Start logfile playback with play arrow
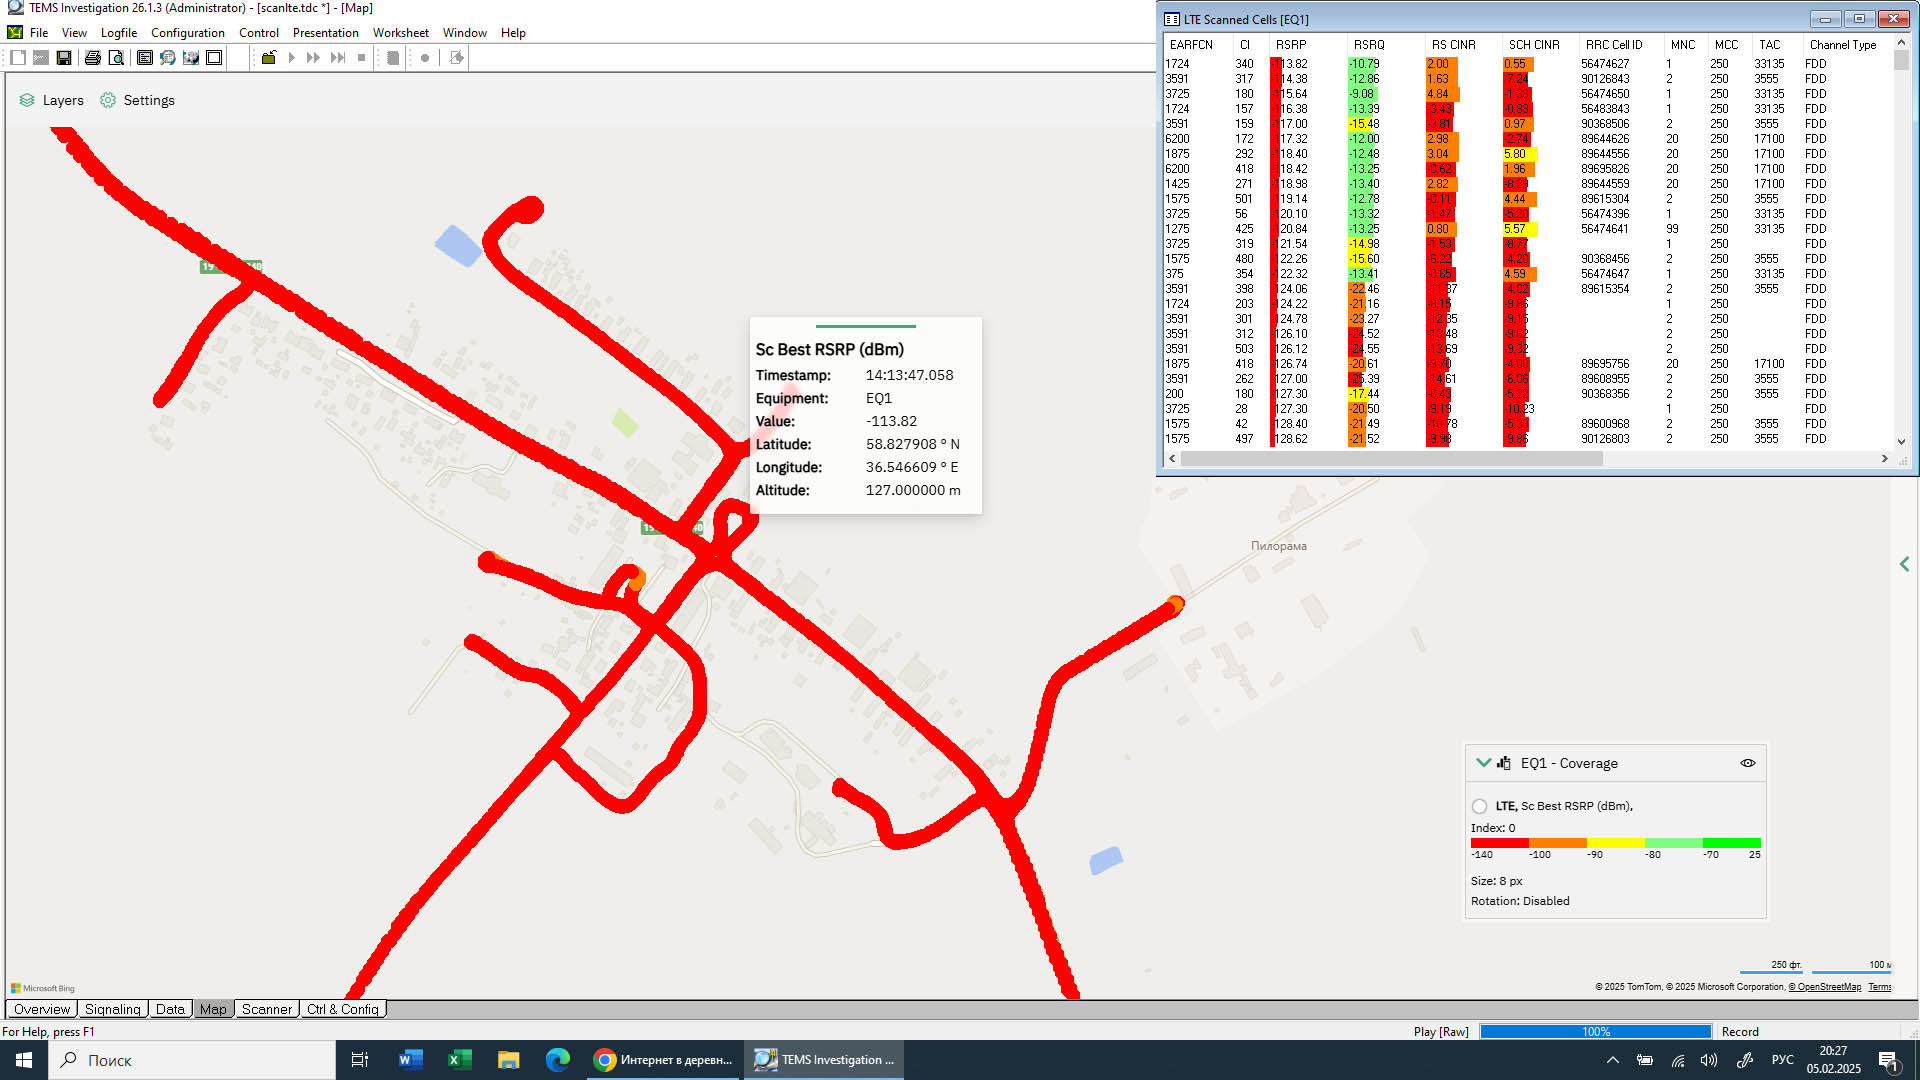The image size is (1920, 1080). (x=292, y=58)
